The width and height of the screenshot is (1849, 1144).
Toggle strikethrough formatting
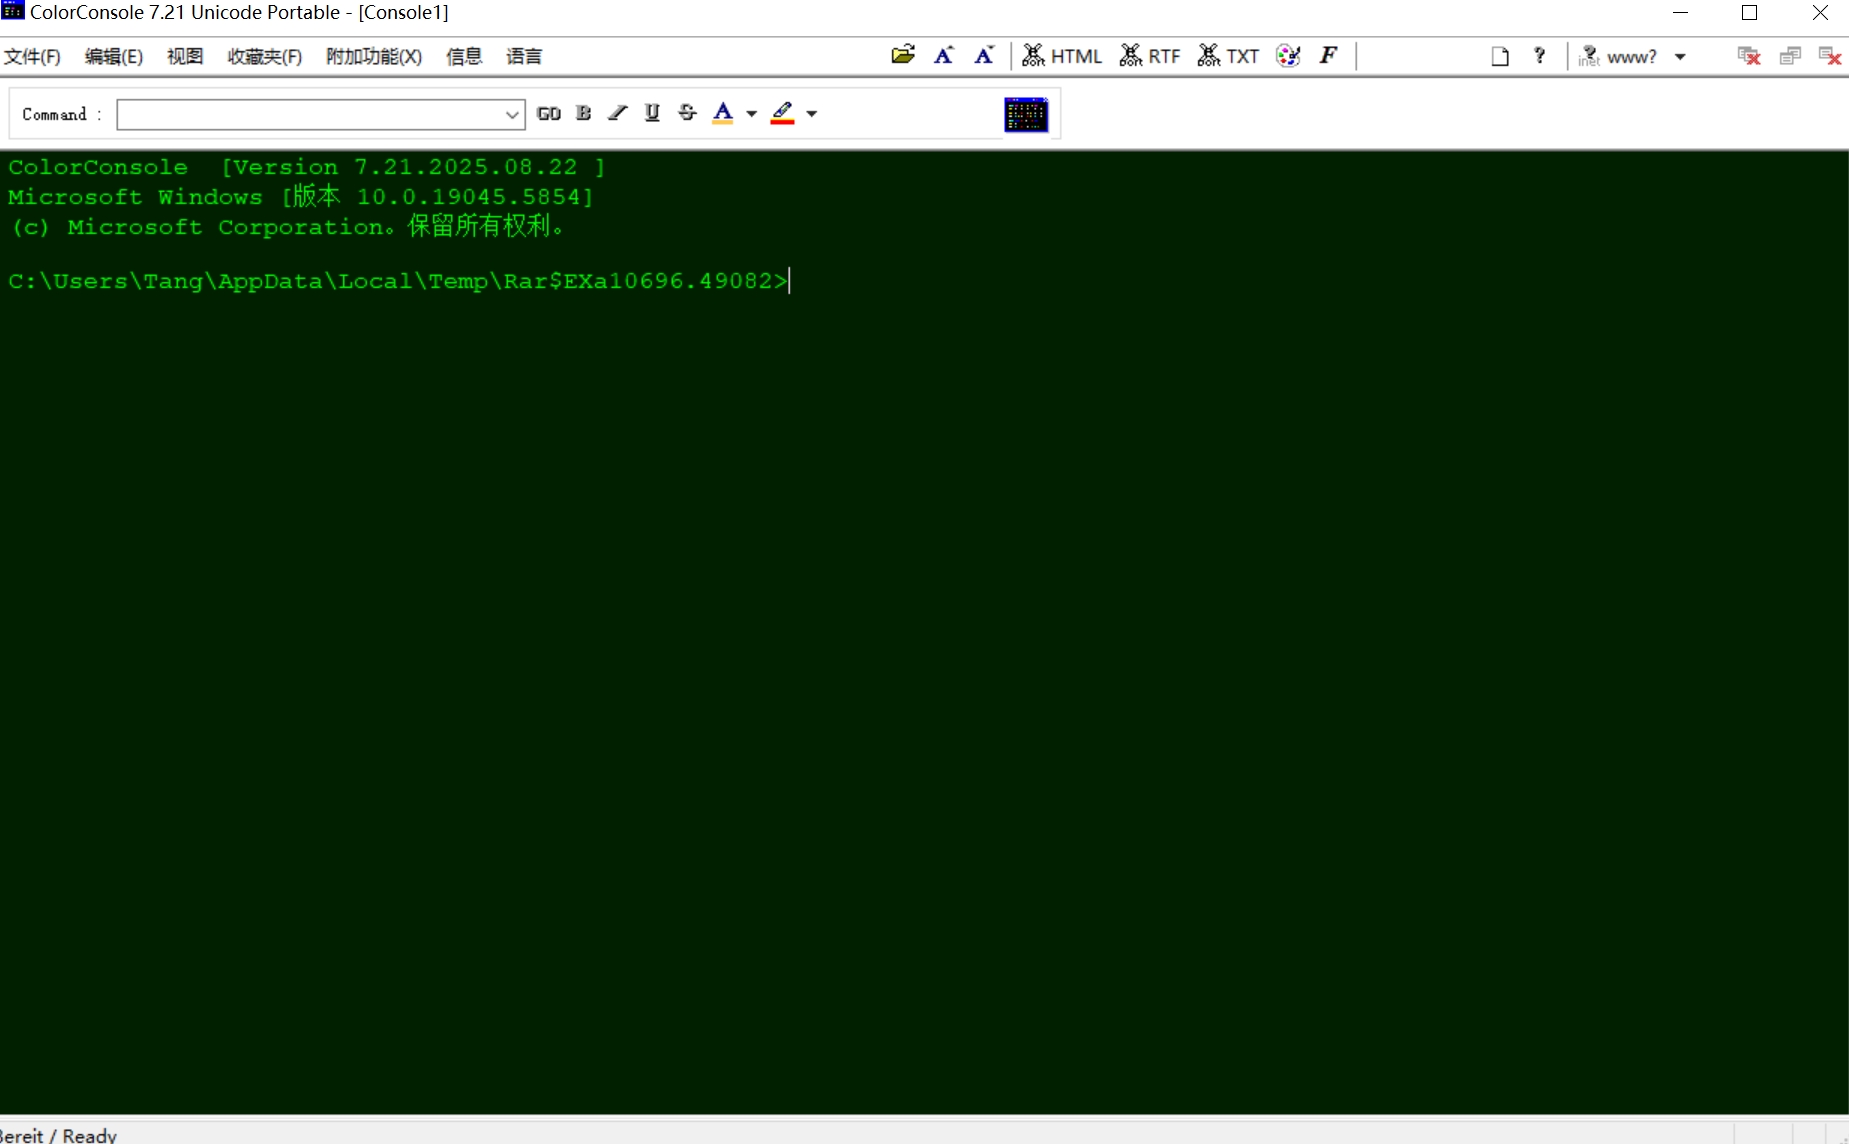pos(687,113)
